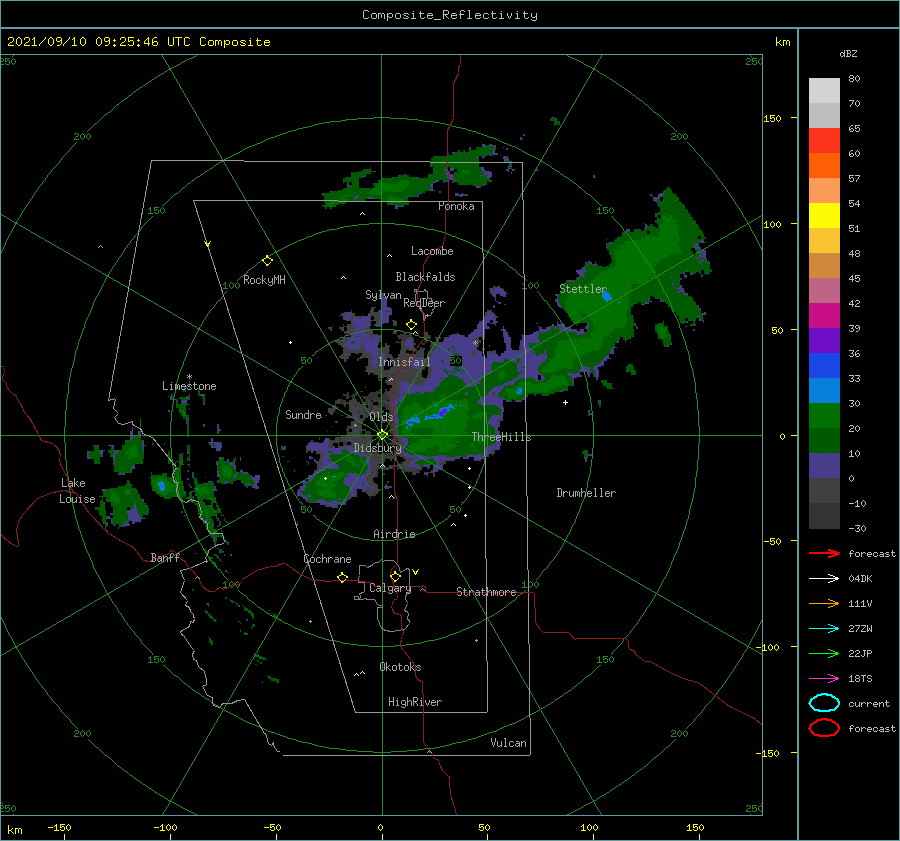
Task: Click the red forecast arrow in legend
Action: pyautogui.click(x=824, y=553)
